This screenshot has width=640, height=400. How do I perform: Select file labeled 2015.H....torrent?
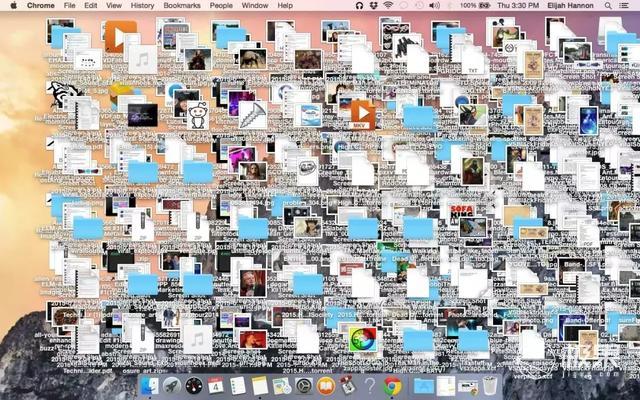pyautogui.click(x=306, y=371)
